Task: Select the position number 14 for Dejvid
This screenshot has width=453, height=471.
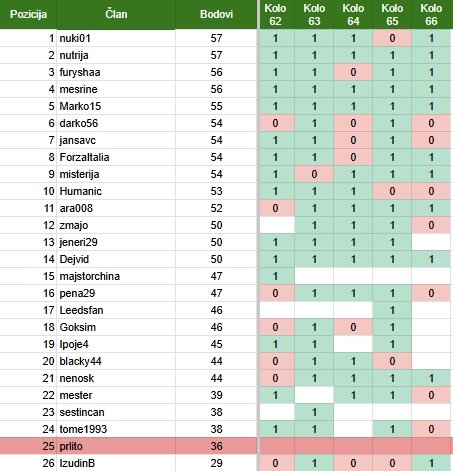Action: [48, 259]
